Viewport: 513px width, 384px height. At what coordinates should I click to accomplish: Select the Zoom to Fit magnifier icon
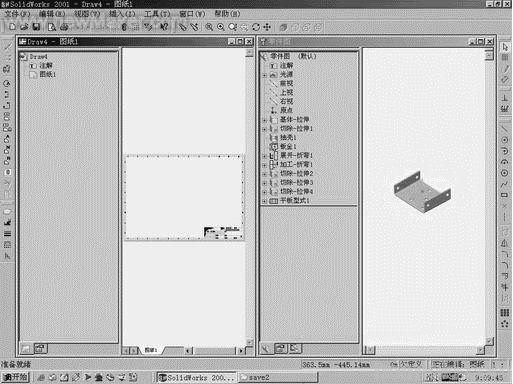209,27
